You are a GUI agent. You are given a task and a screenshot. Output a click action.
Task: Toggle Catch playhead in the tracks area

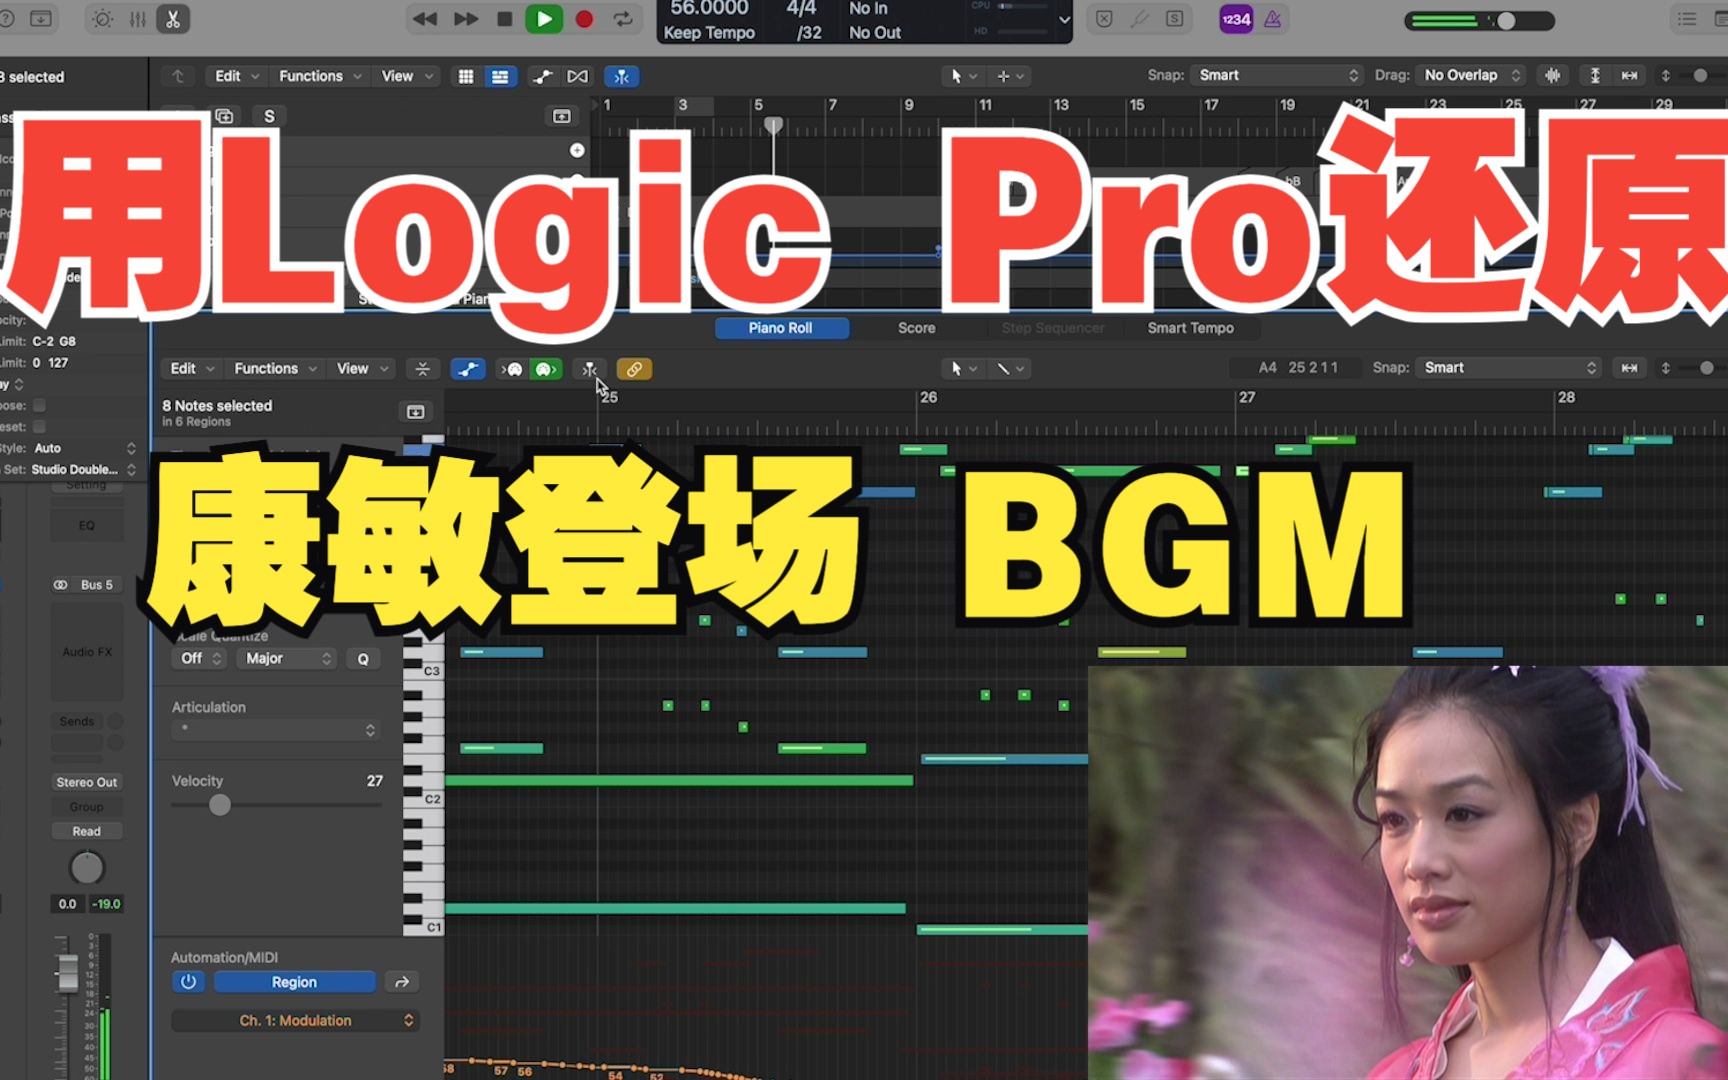click(622, 76)
